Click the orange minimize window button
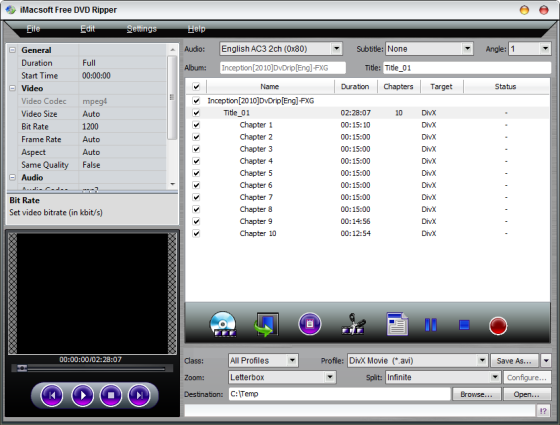The width and height of the screenshot is (560, 425). point(524,10)
